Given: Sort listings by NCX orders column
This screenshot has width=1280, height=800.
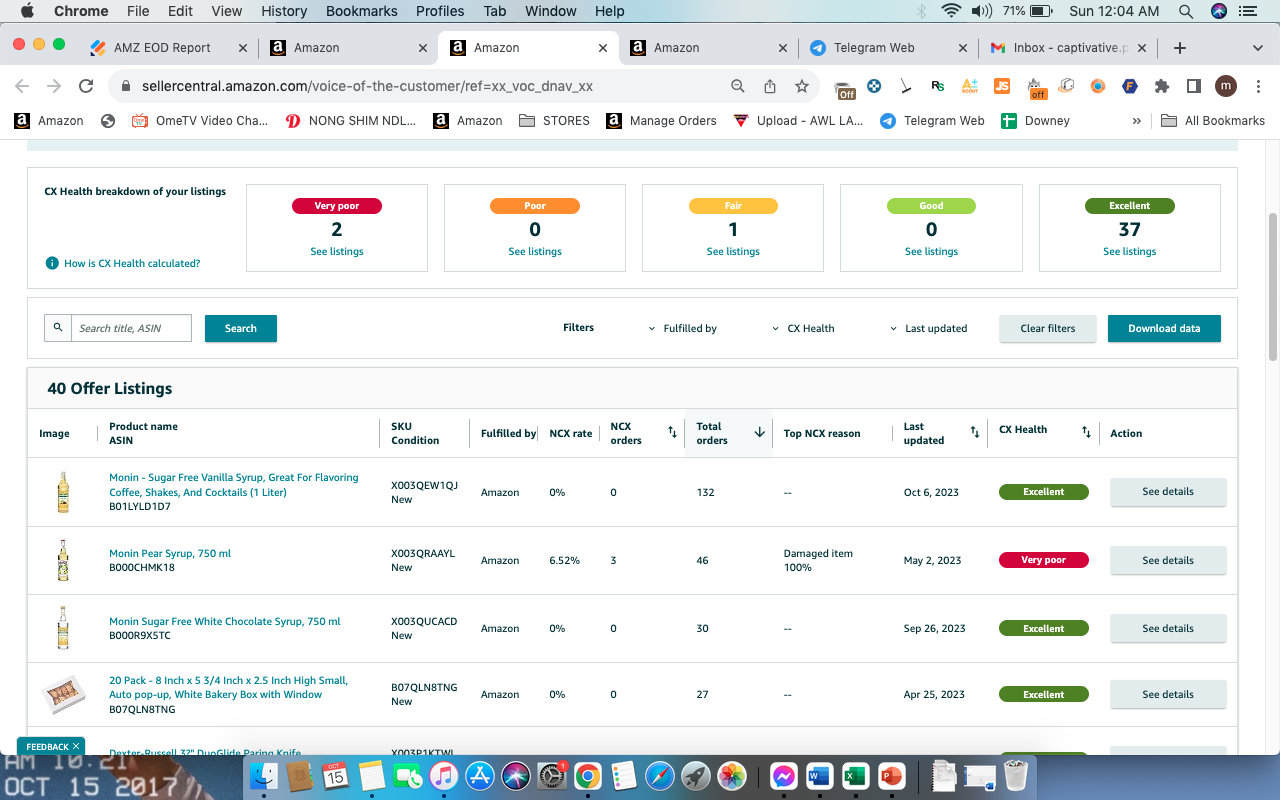Looking at the screenshot, I should pyautogui.click(x=673, y=432).
